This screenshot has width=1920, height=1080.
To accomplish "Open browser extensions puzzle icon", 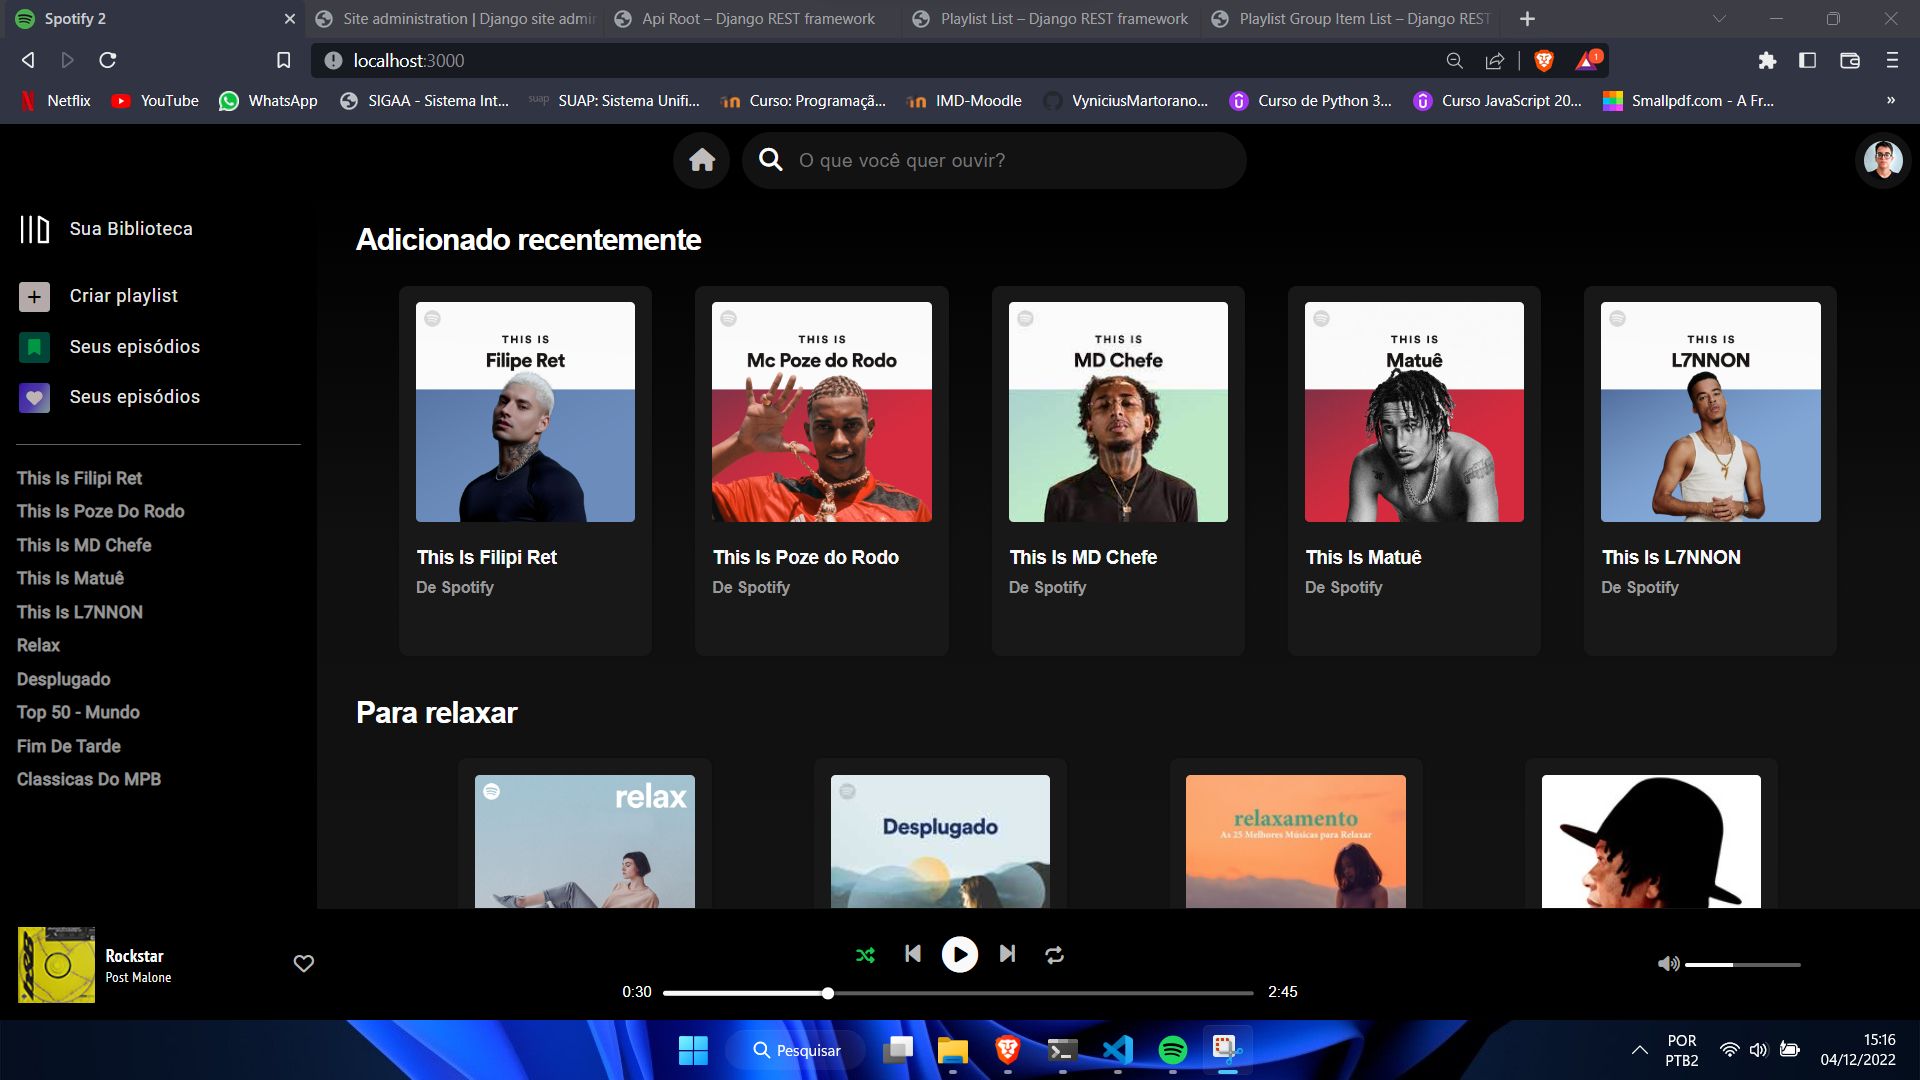I will [x=1767, y=61].
